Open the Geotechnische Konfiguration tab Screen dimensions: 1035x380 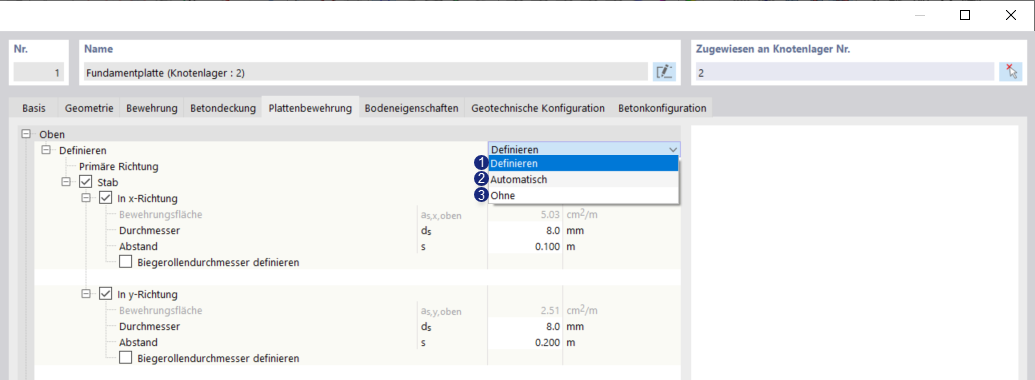tap(538, 108)
